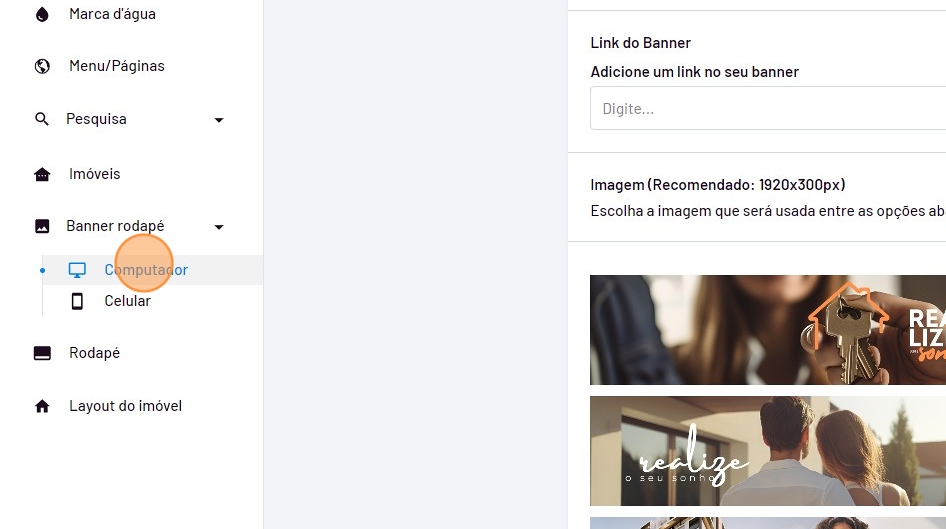Choose the 'realize o seu sonho' couple banner
The height and width of the screenshot is (529, 946).
tap(767, 451)
